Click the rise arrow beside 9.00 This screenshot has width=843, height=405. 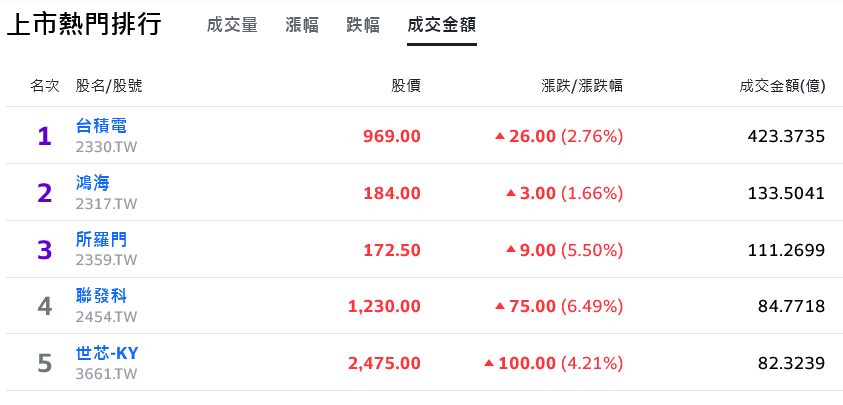pyautogui.click(x=511, y=250)
